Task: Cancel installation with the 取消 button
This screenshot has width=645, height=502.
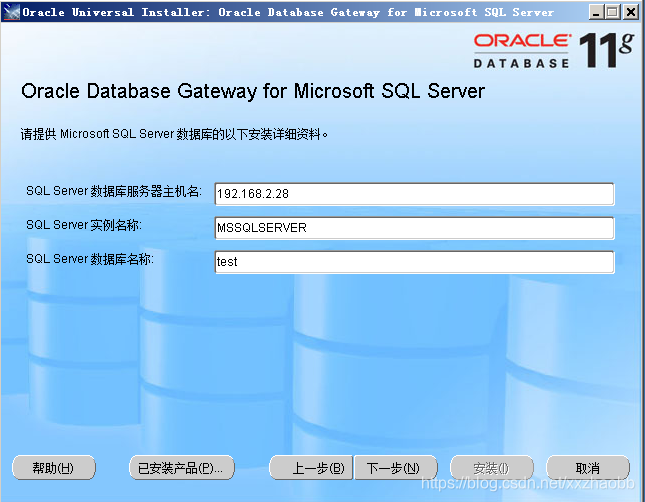Action: tap(588, 468)
